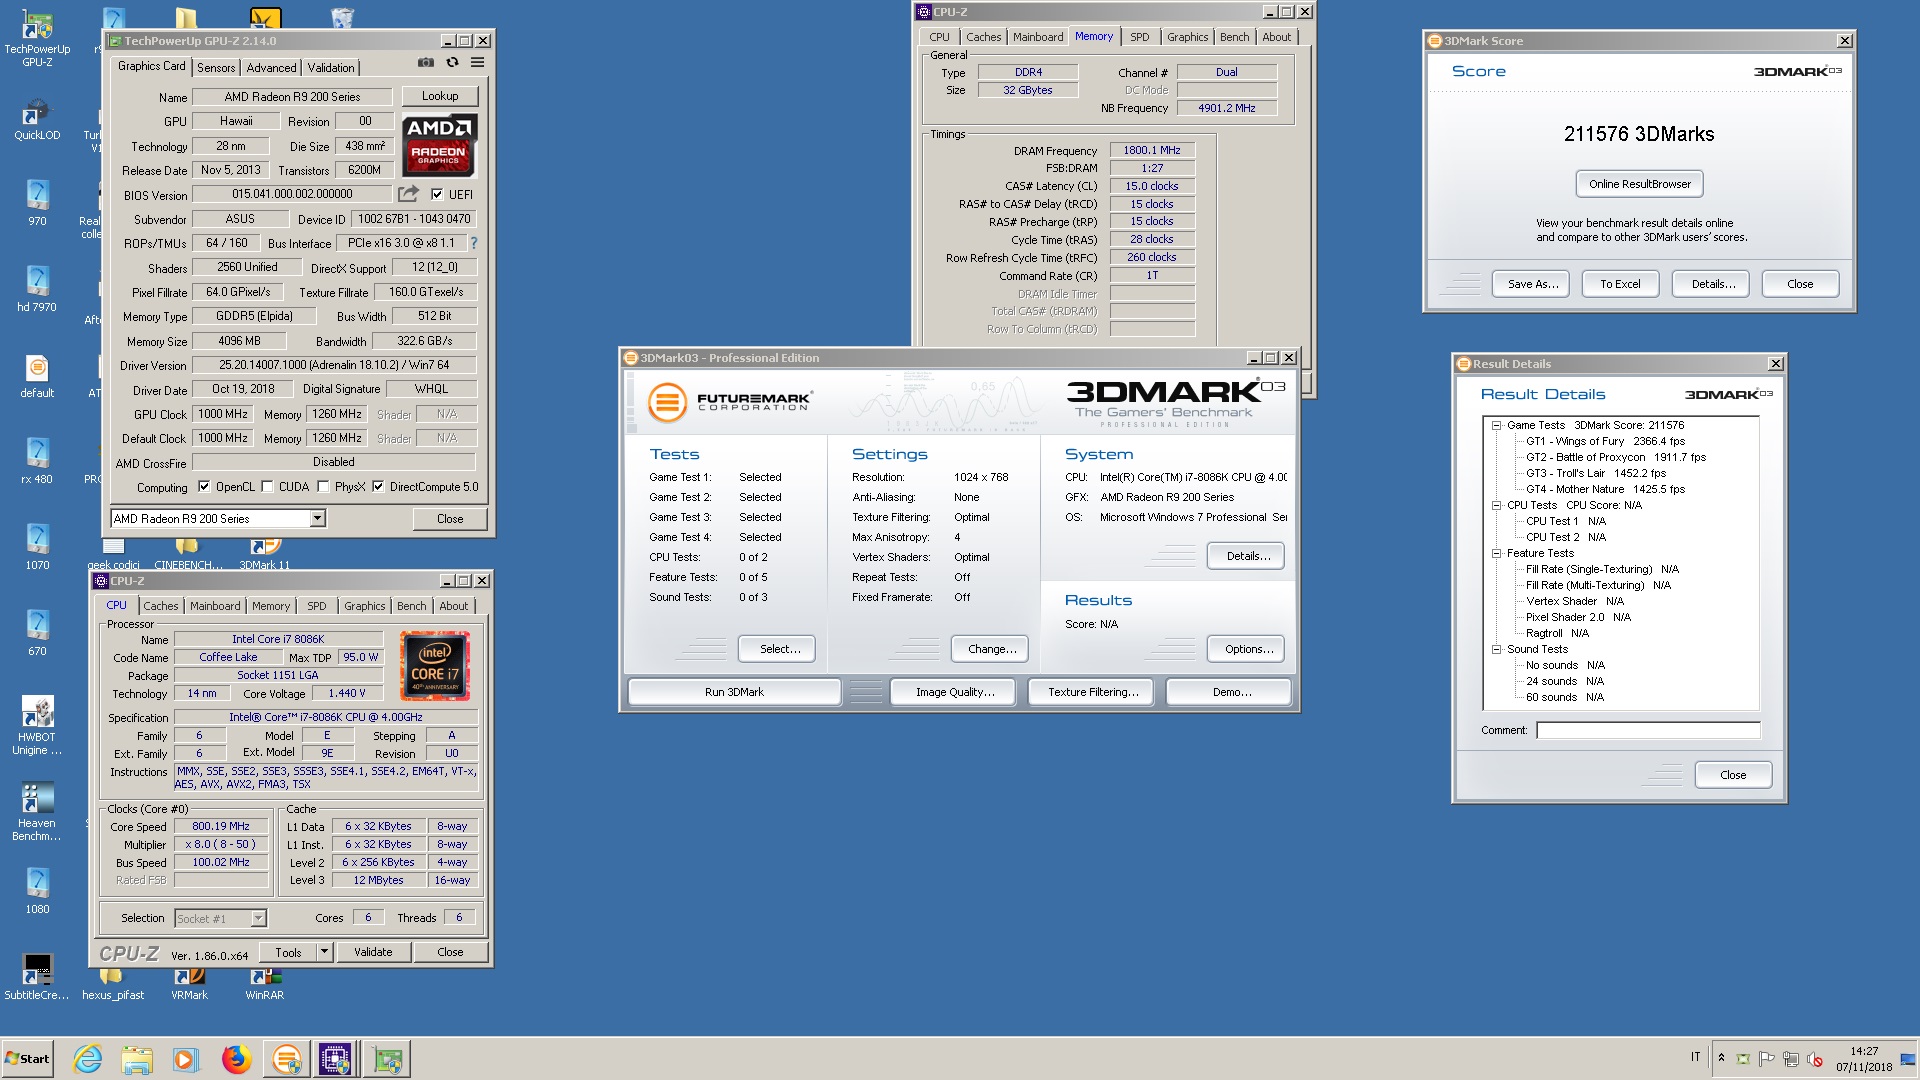Open the rx 480 desktop file icon
The width and height of the screenshot is (1920, 1080).
[x=37, y=461]
